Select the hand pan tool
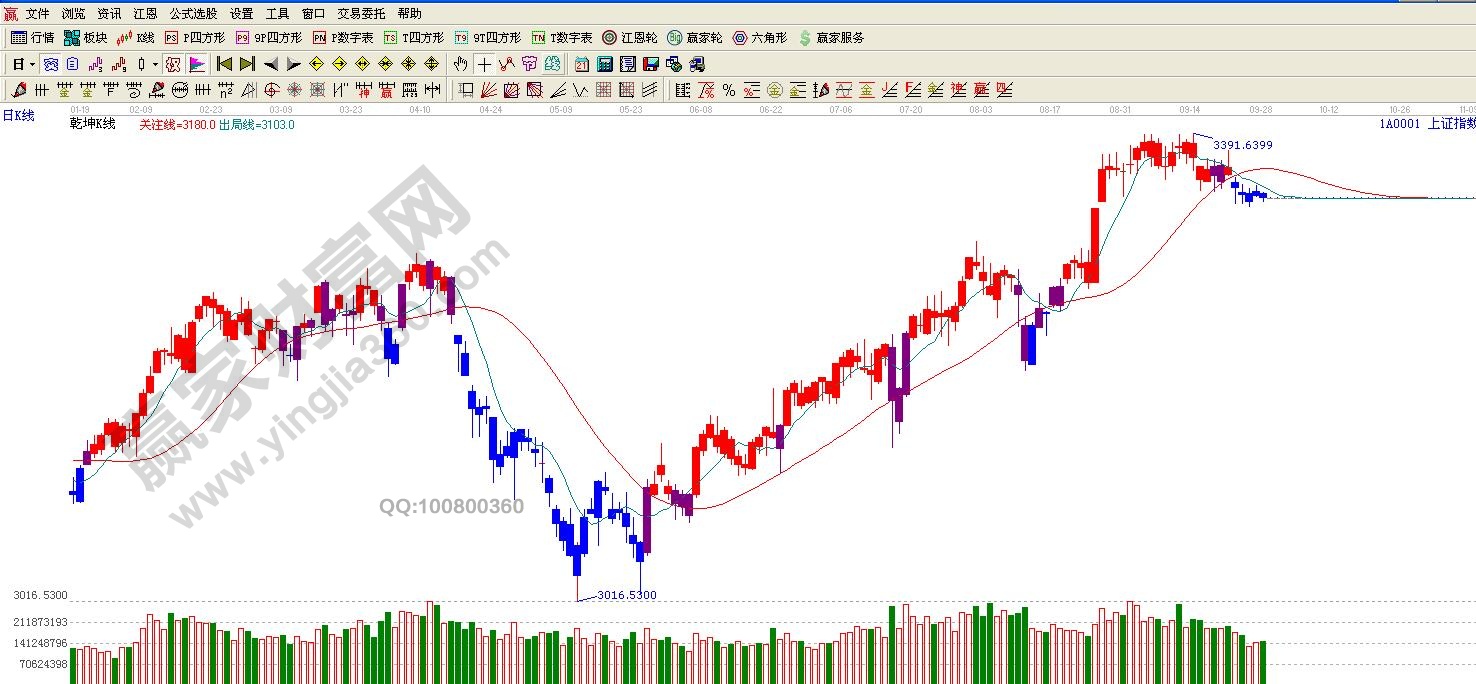Viewport: 1476px width, 684px height. tap(460, 64)
